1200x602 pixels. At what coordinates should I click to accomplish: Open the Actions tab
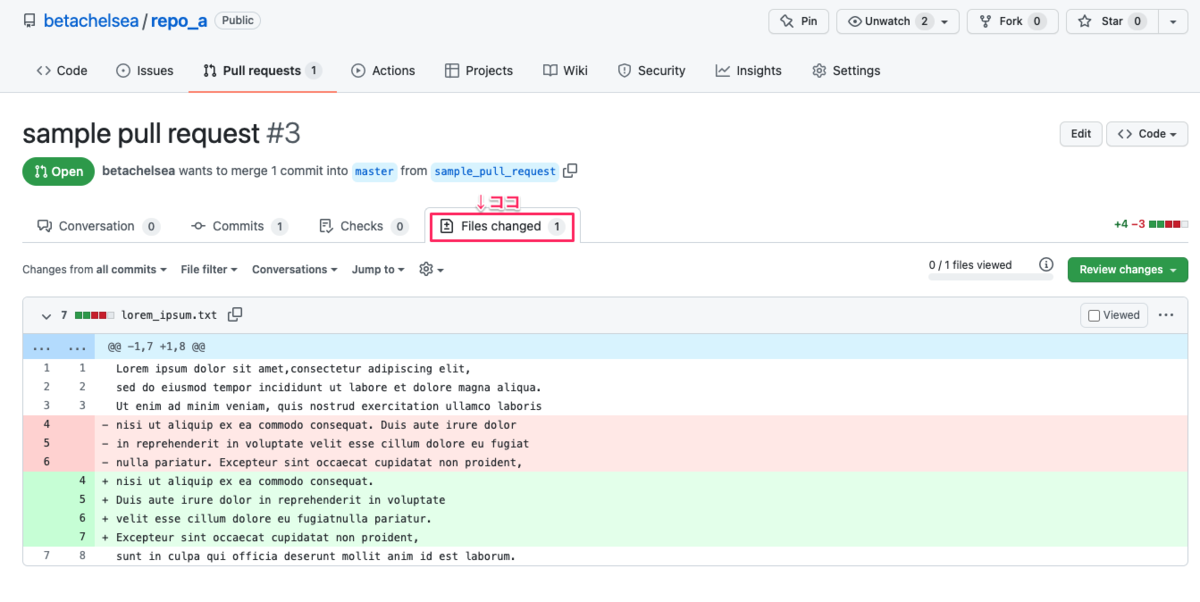point(383,71)
